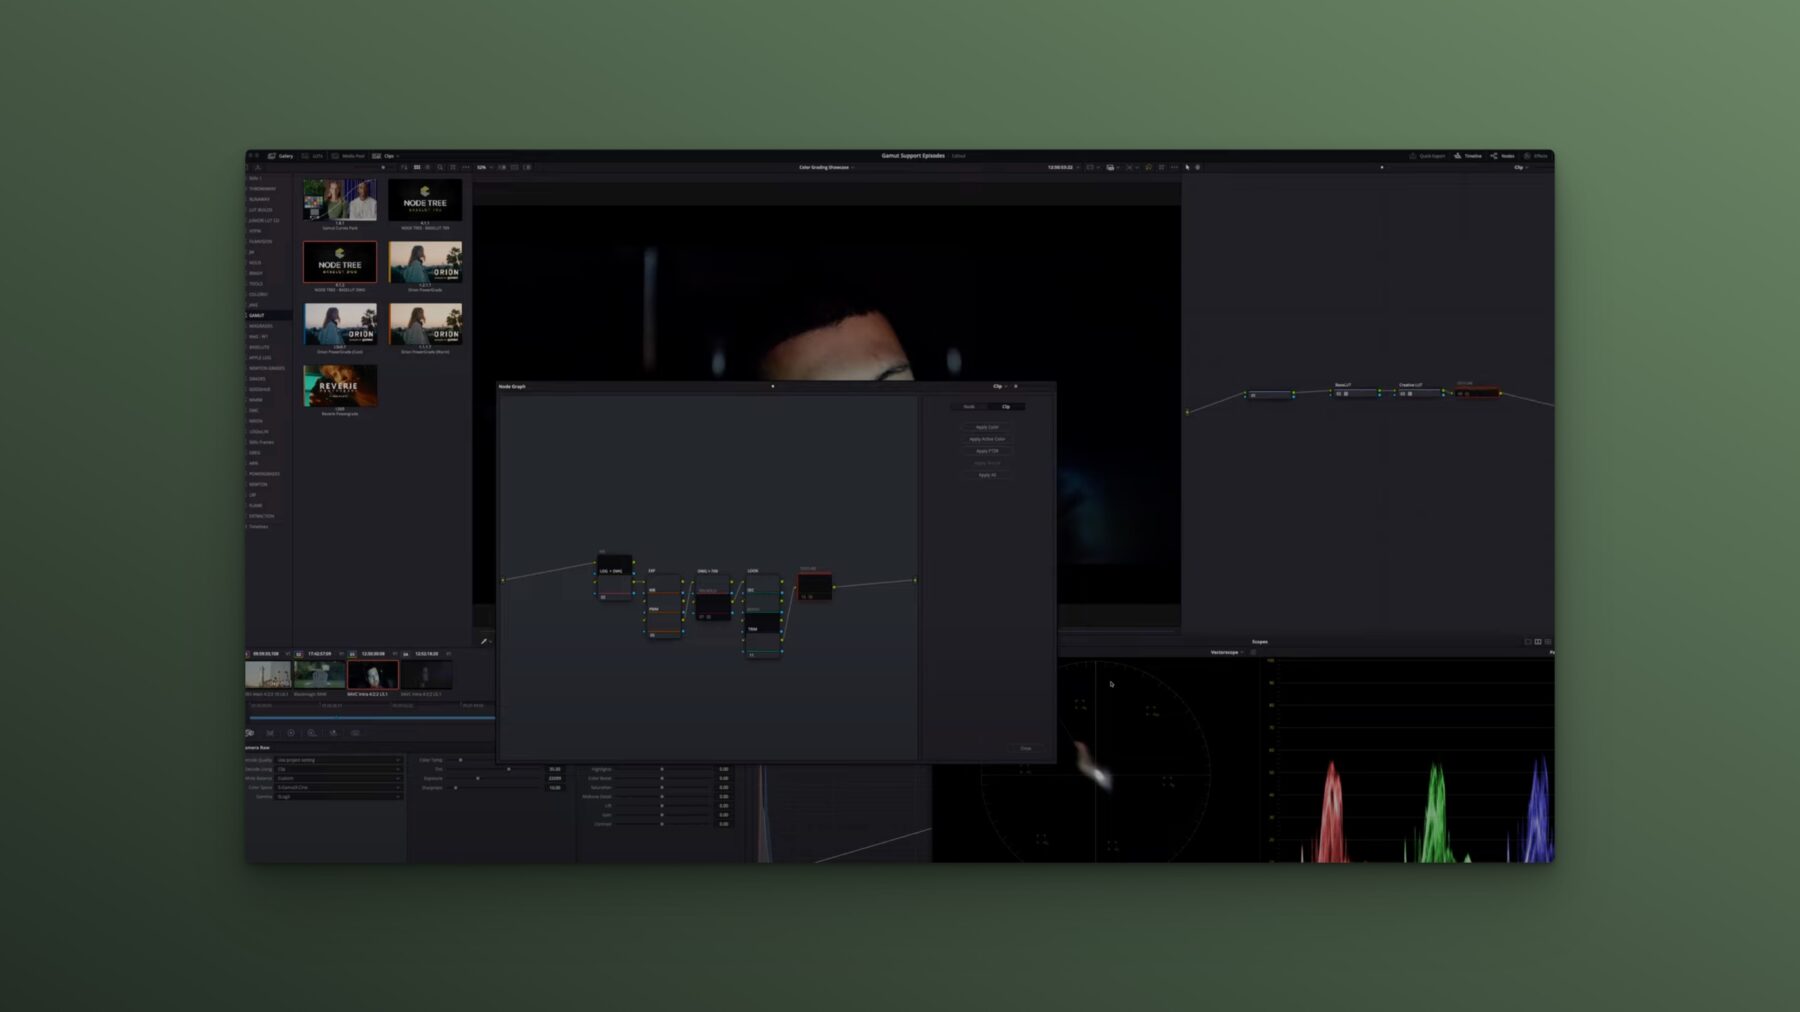Click the pen annotation icon above the timeline

(x=484, y=641)
